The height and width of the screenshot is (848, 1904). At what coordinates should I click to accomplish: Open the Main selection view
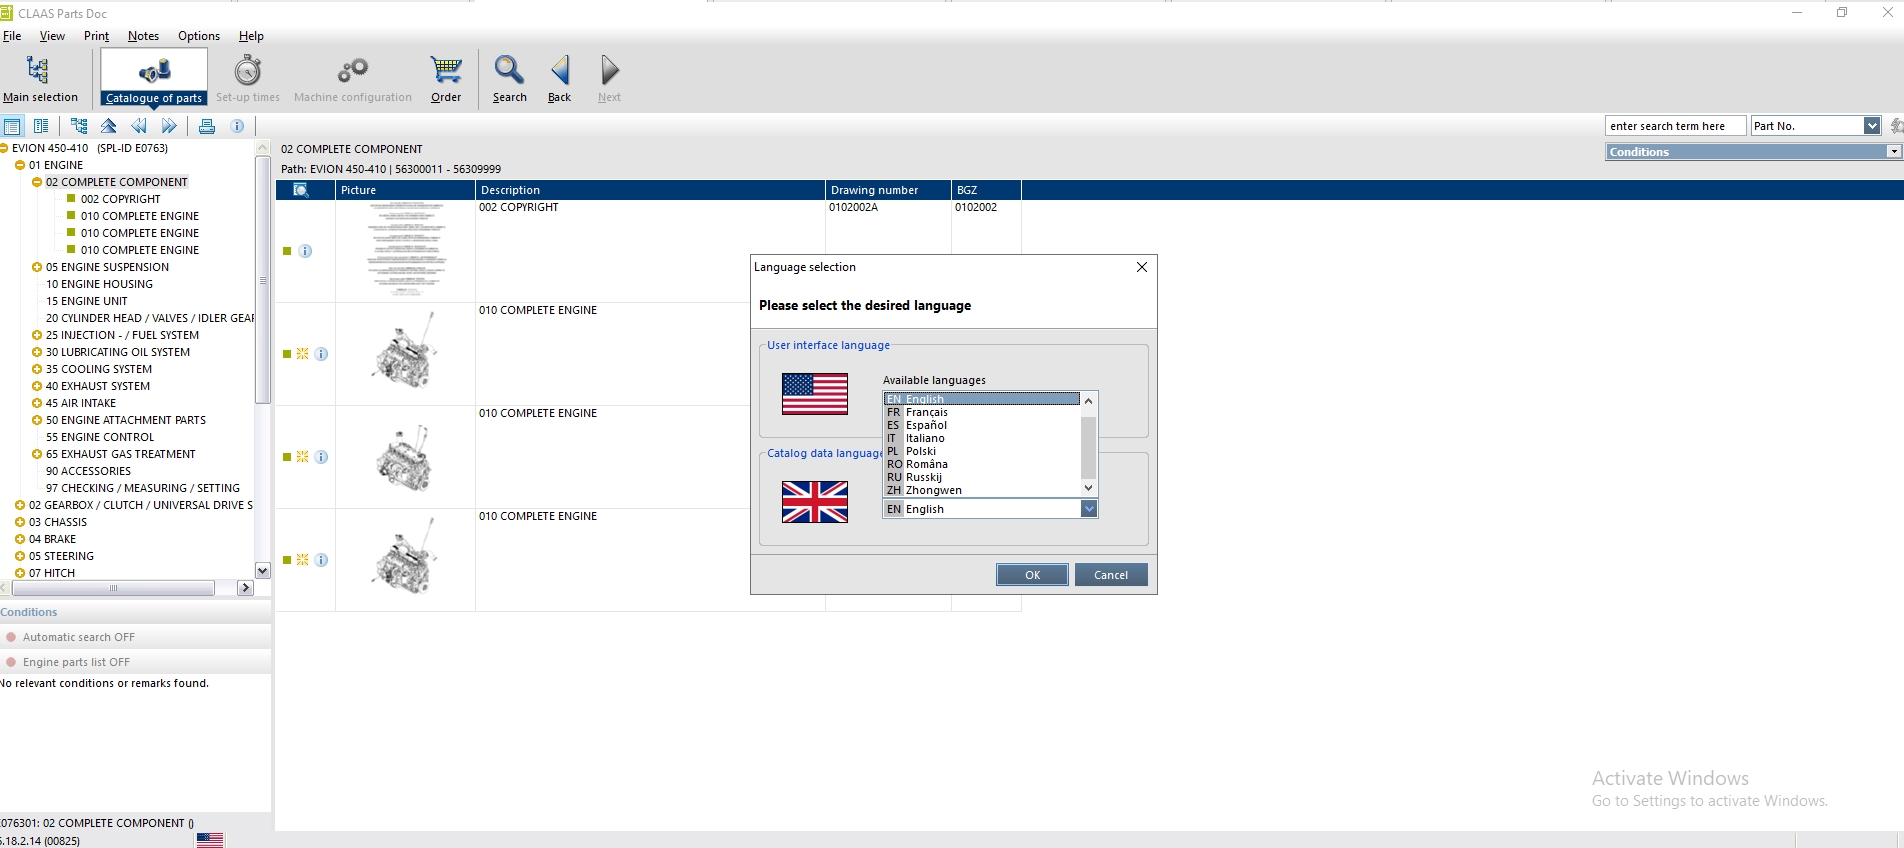(40, 79)
